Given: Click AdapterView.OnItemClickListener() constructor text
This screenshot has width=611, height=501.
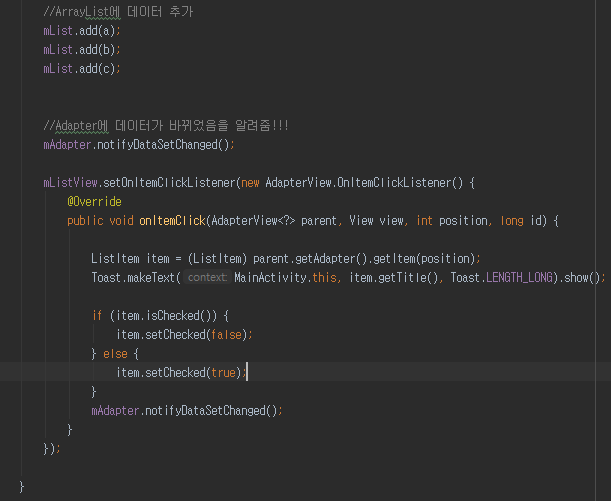Looking at the screenshot, I should (x=364, y=183).
